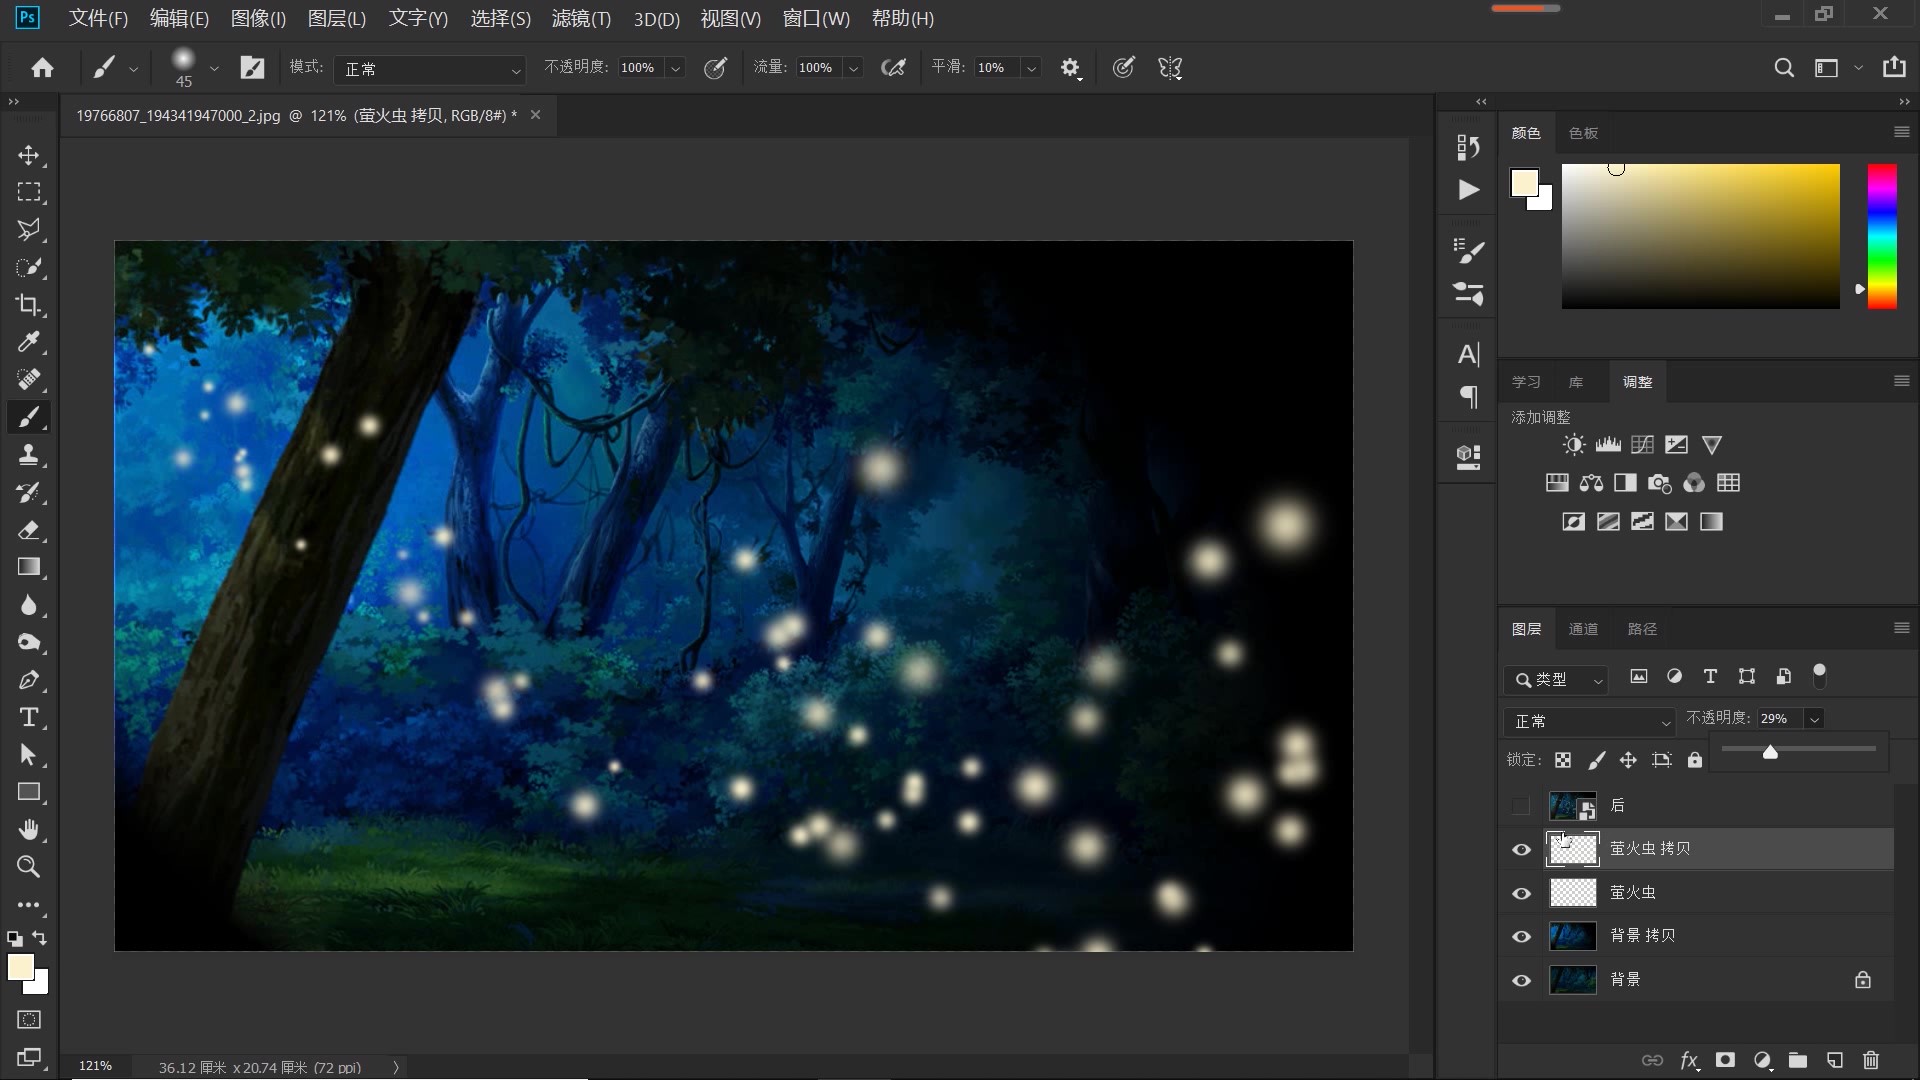Hide the 萤火虫 layer
This screenshot has width=1920, height=1080.
[x=1521, y=893]
